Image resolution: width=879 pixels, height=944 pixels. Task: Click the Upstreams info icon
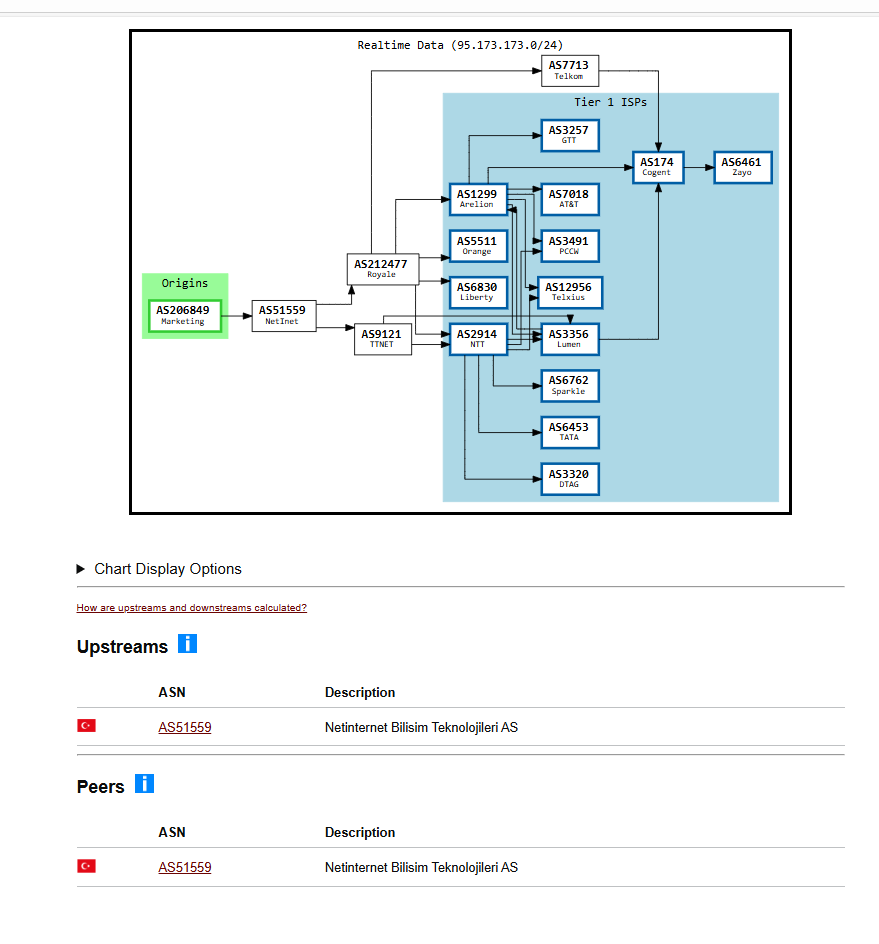187,644
